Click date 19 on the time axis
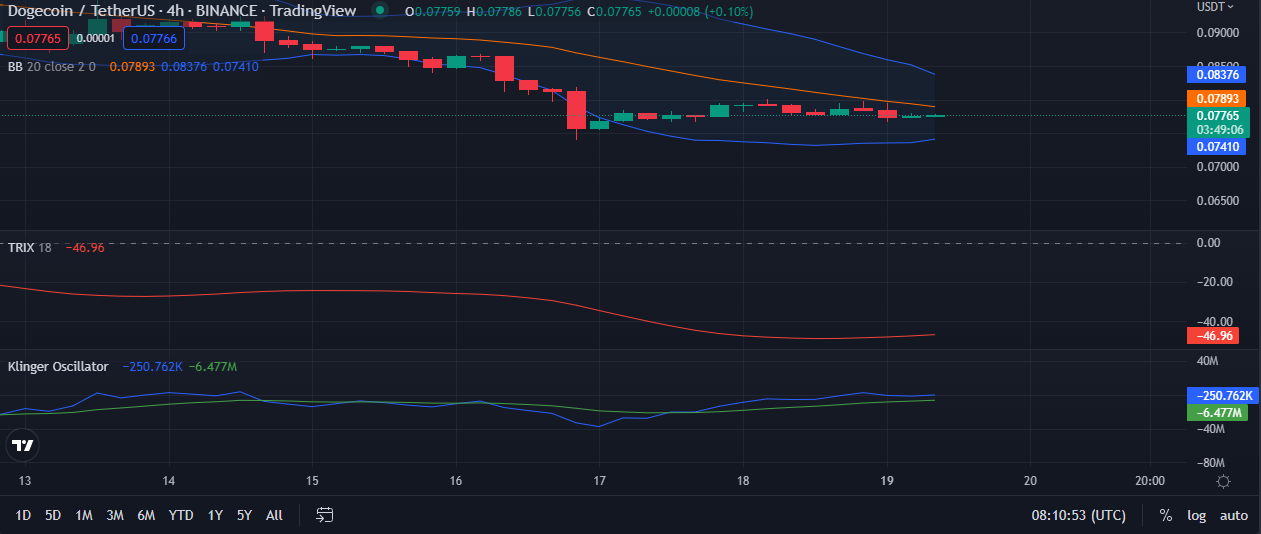 [x=886, y=481]
